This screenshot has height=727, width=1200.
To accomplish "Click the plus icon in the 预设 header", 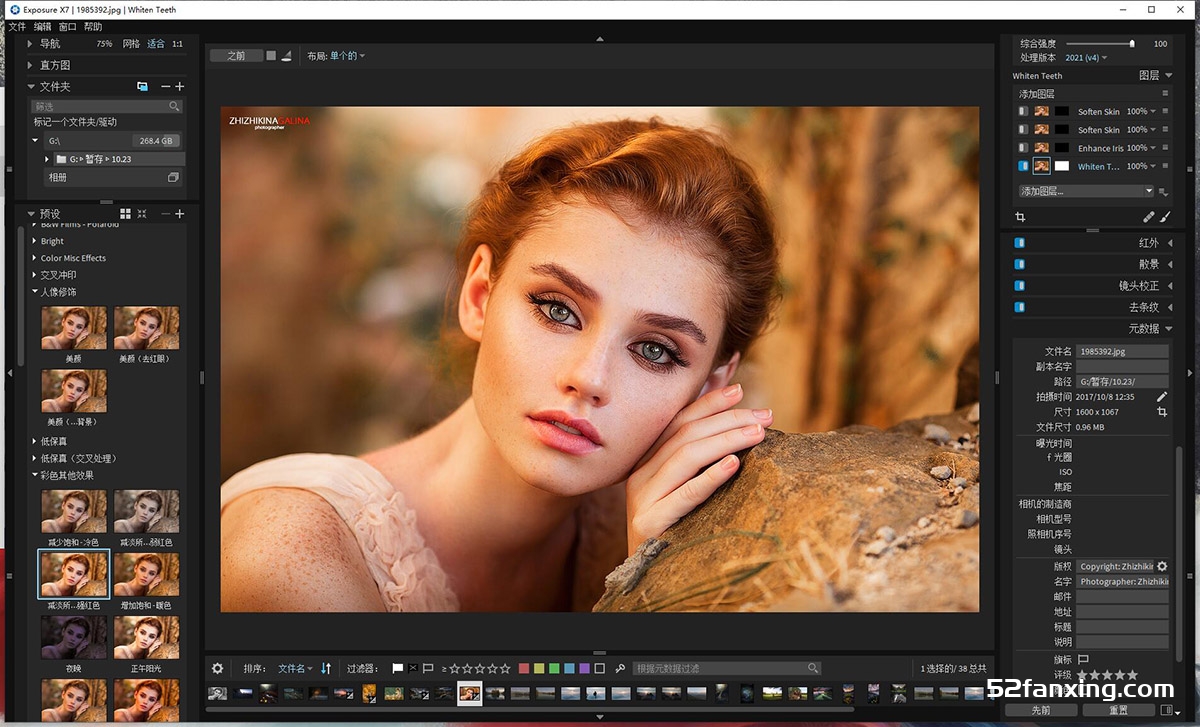I will tap(180, 214).
